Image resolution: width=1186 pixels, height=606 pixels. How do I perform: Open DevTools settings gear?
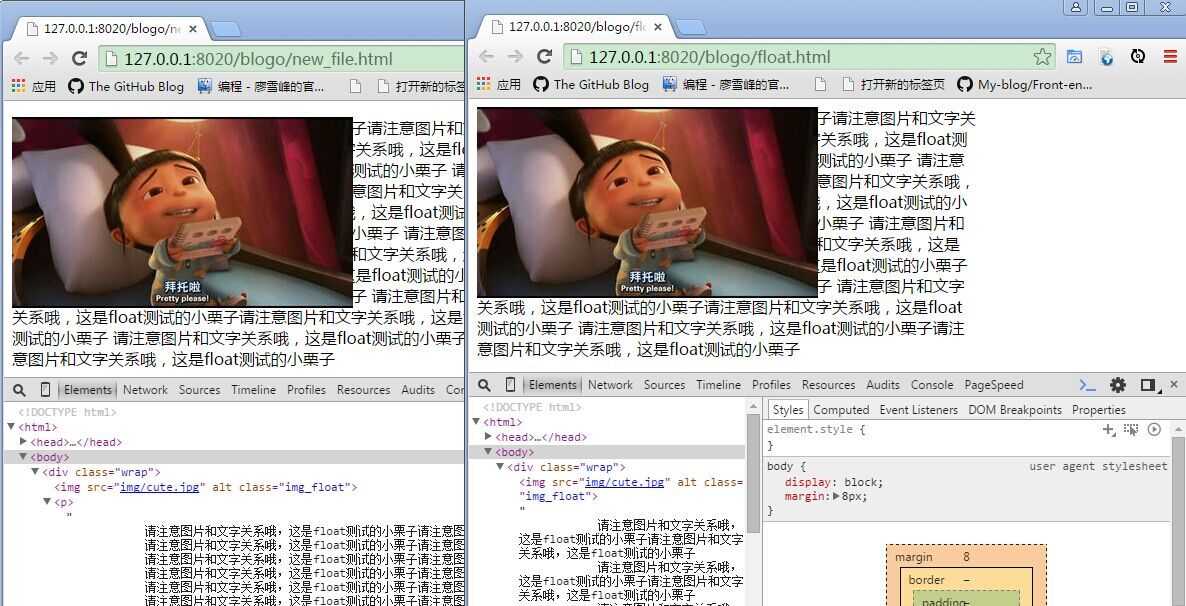click(1118, 385)
